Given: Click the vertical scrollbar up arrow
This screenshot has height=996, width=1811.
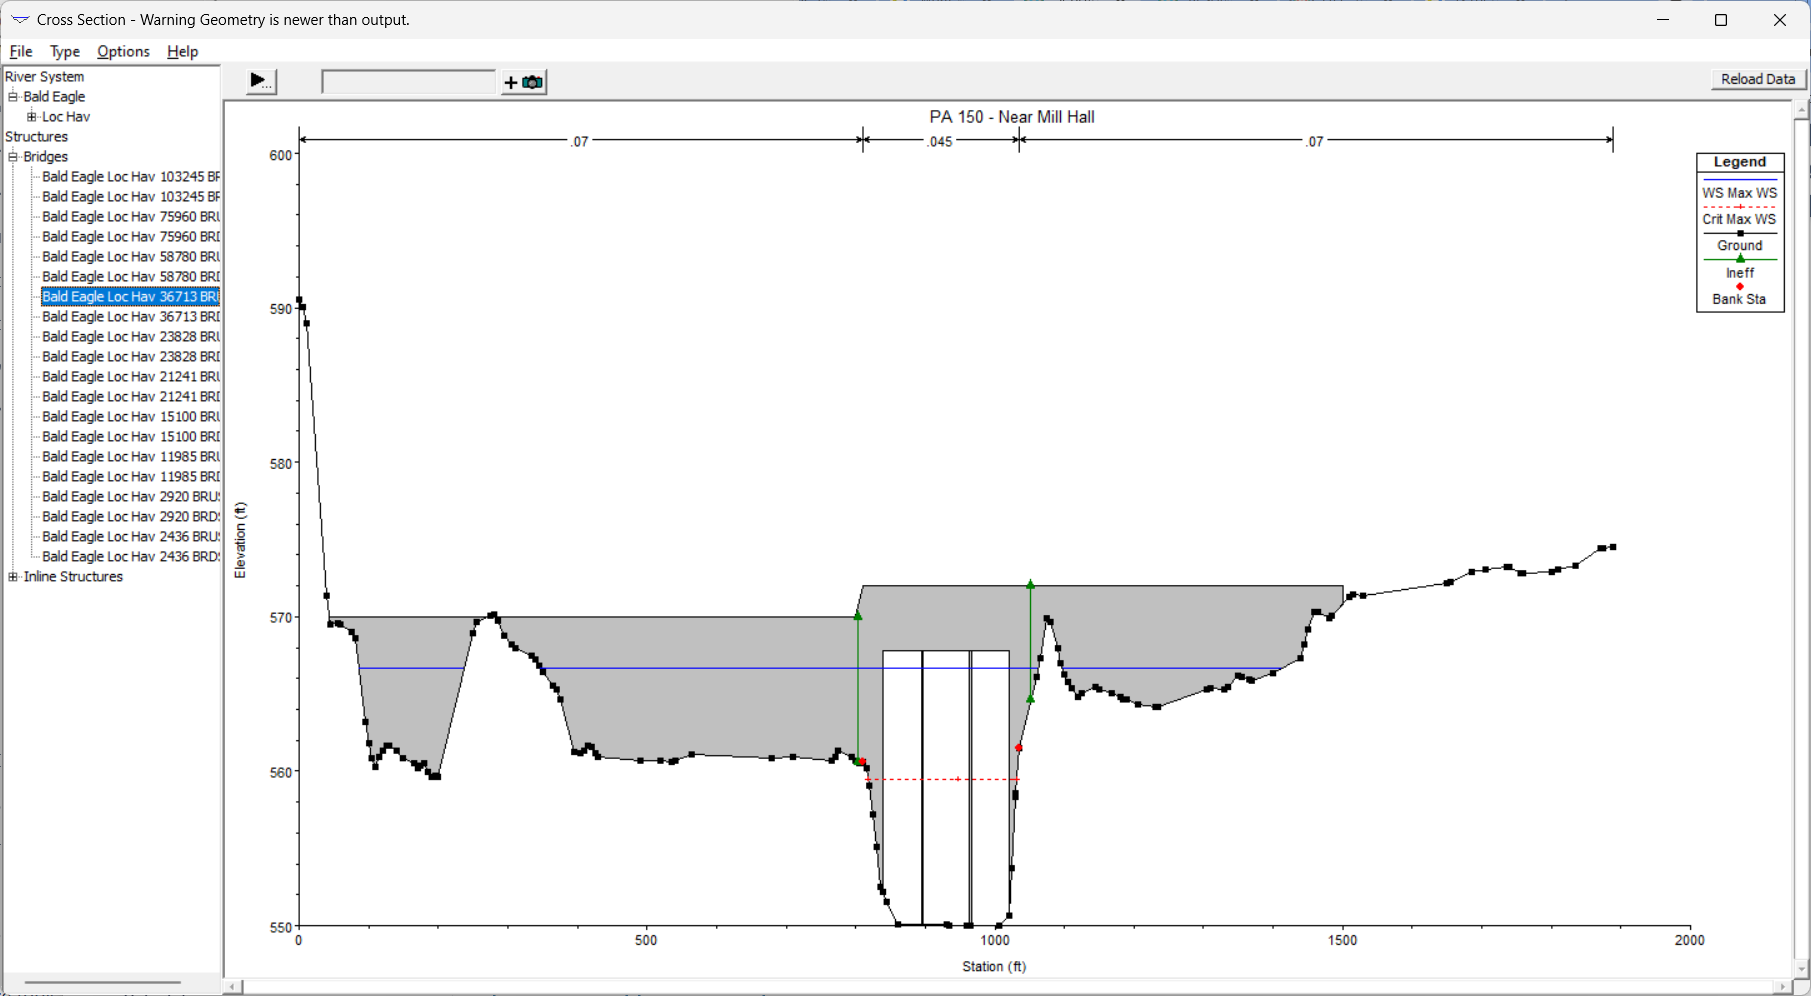Looking at the screenshot, I should pos(1802,110).
